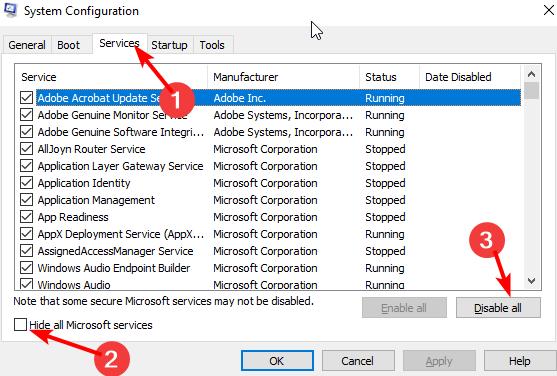Click the Disable all button
The height and width of the screenshot is (376, 557).
click(x=498, y=308)
